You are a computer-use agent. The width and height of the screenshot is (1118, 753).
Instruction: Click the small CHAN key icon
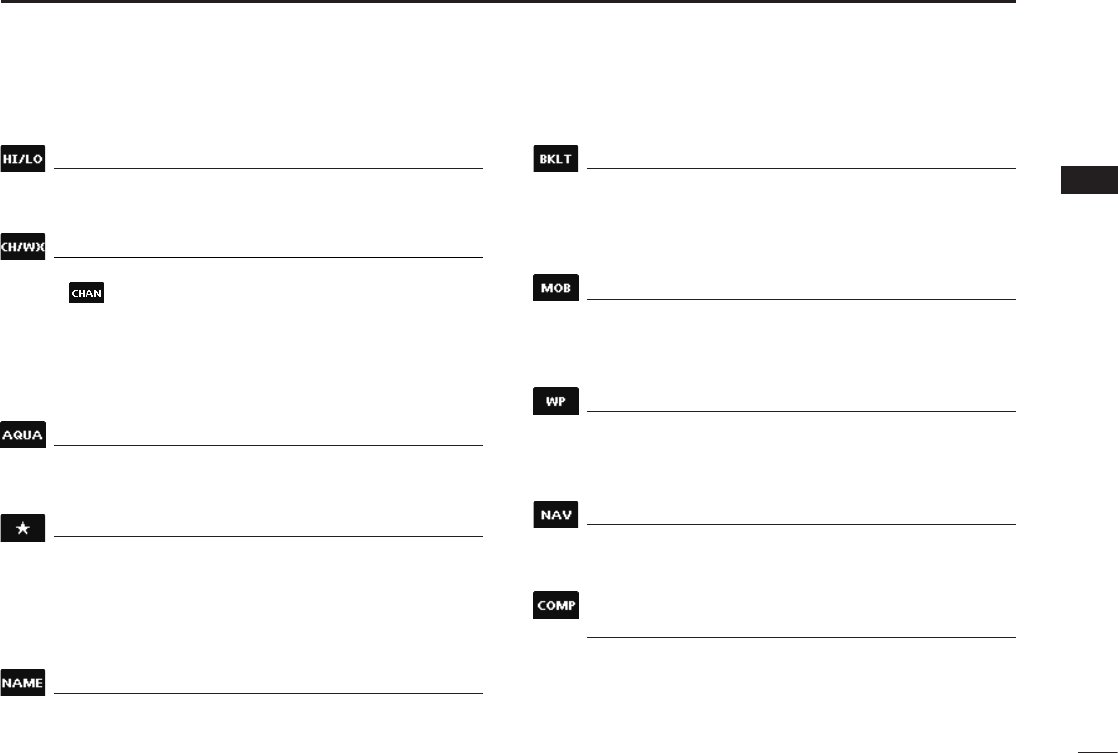(x=86, y=293)
